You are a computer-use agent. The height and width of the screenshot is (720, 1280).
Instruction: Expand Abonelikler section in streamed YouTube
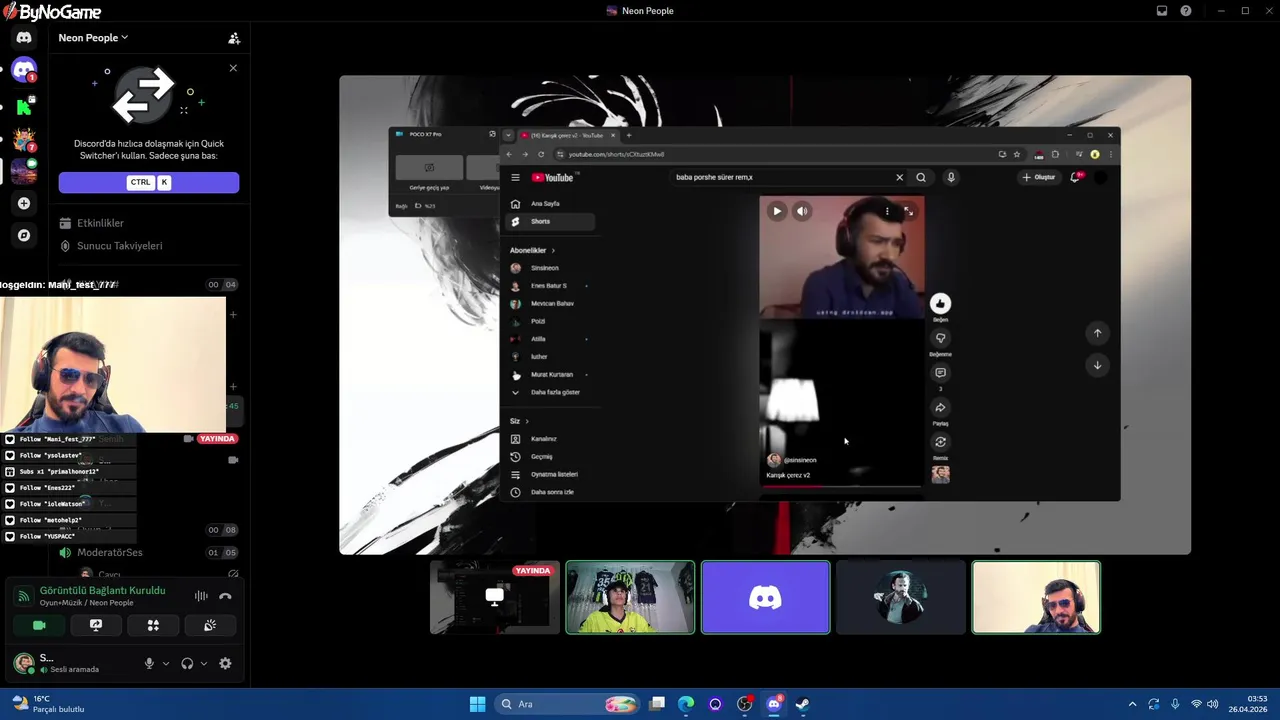coord(532,250)
